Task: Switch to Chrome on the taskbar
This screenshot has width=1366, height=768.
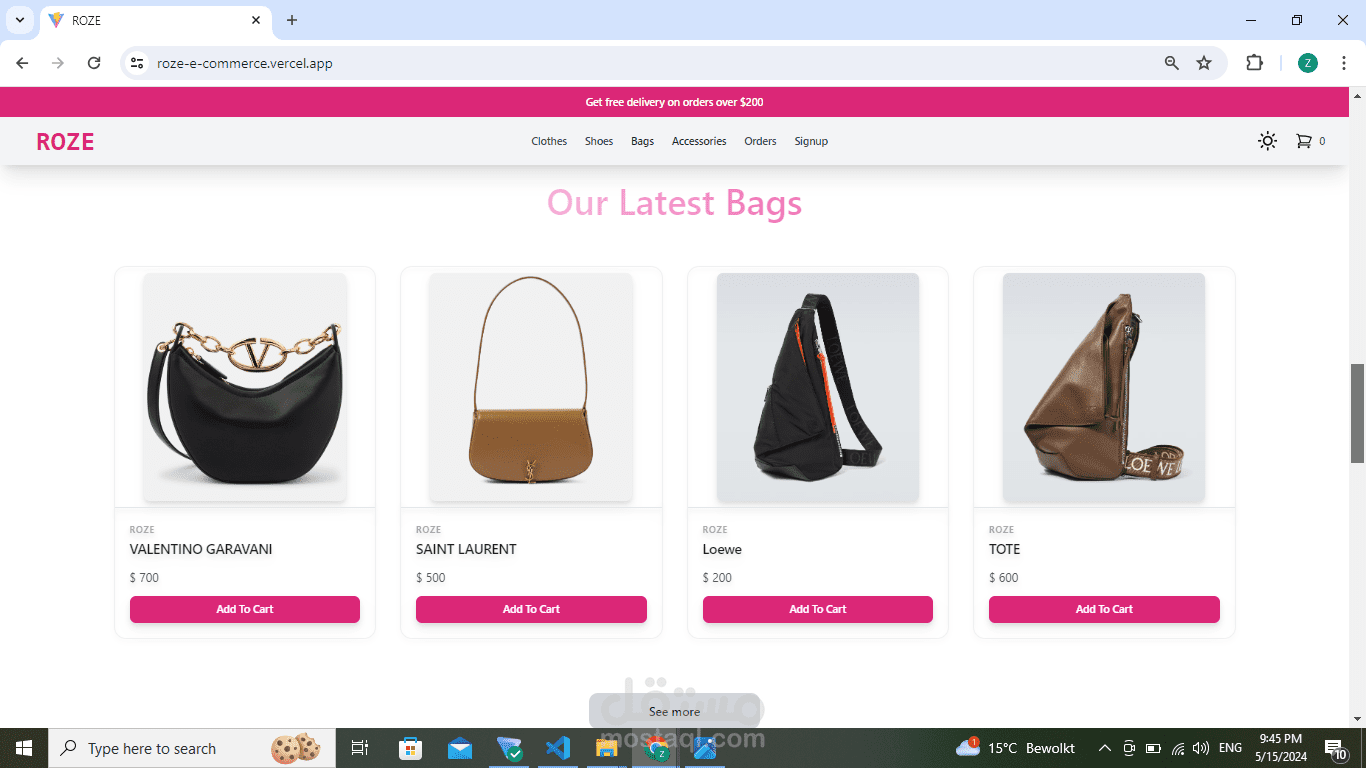Action: 656,748
